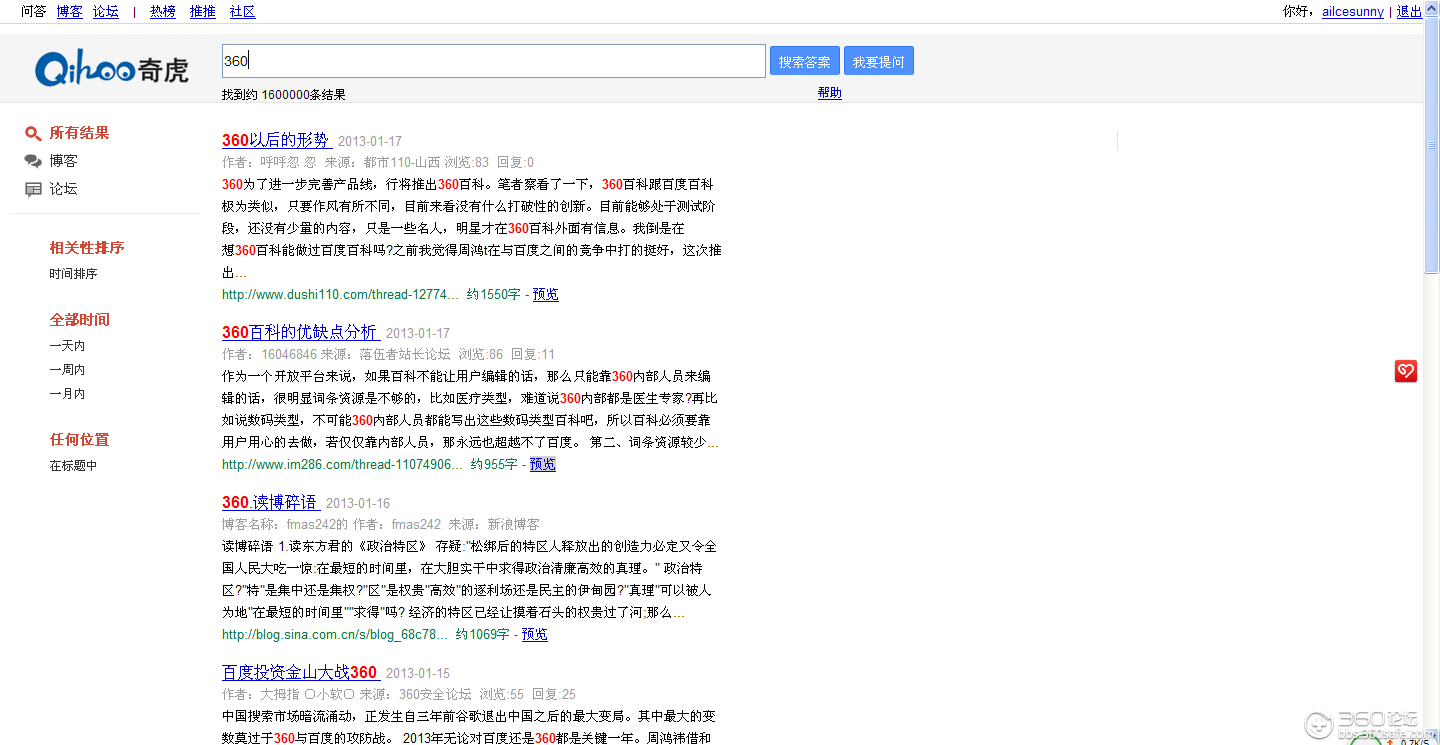Select 相关性排序 sorting option
The height and width of the screenshot is (745, 1440).
click(x=87, y=248)
